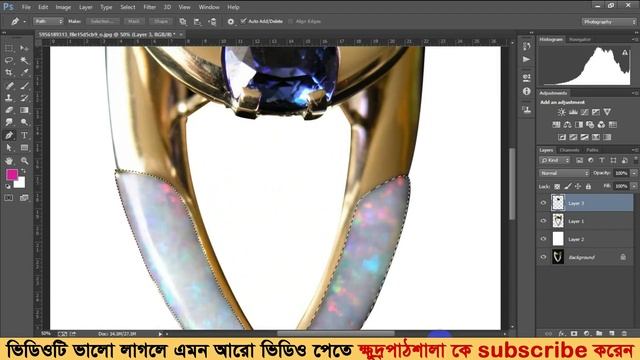
Task: Open the pen tool preset picker arrow
Action: tap(24, 21)
